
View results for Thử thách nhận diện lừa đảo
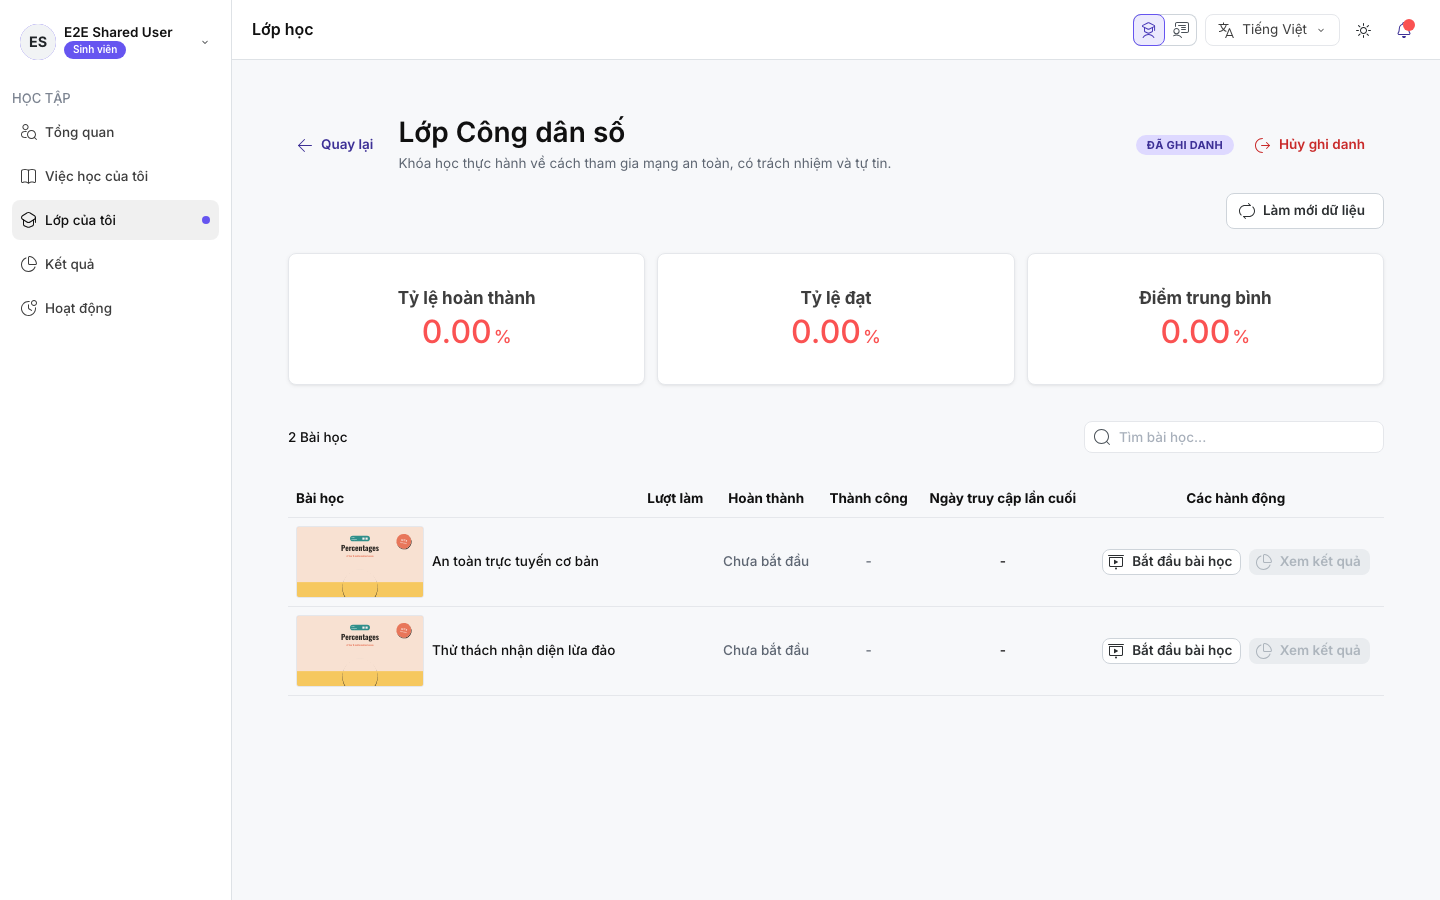[x=1309, y=651]
